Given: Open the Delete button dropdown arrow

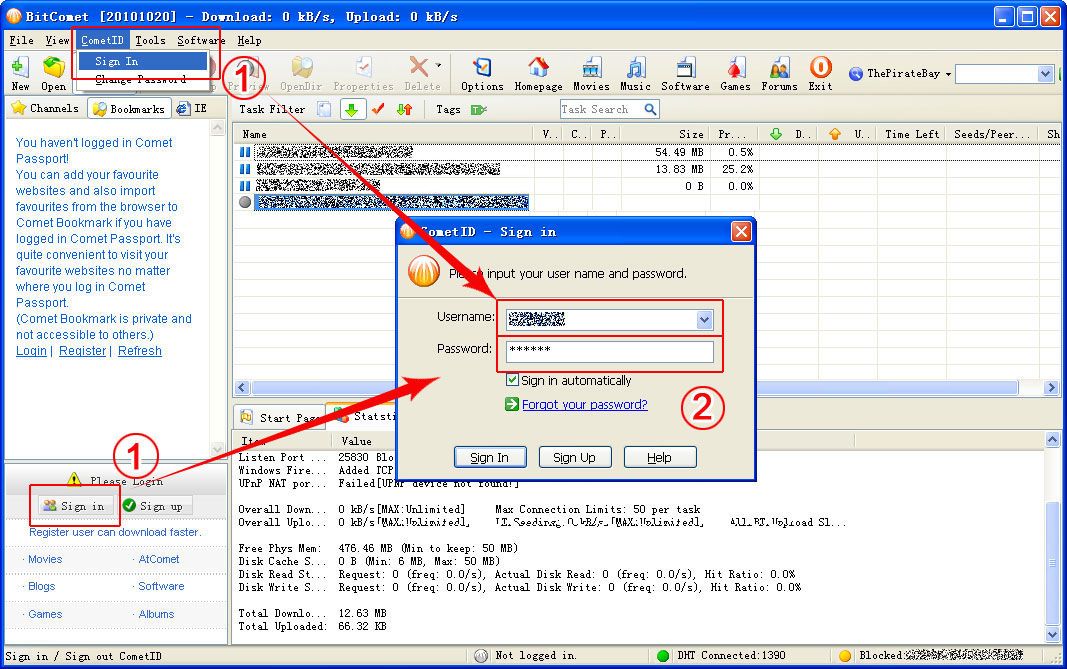Looking at the screenshot, I should [x=438, y=65].
